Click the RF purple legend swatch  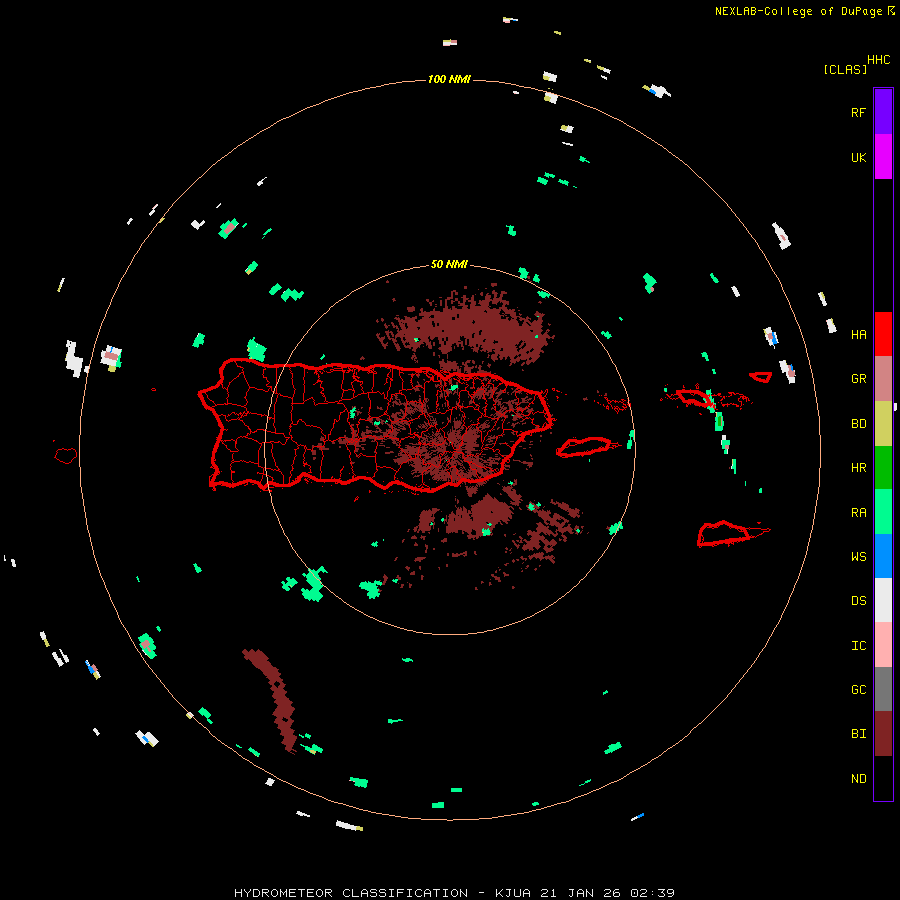(883, 112)
